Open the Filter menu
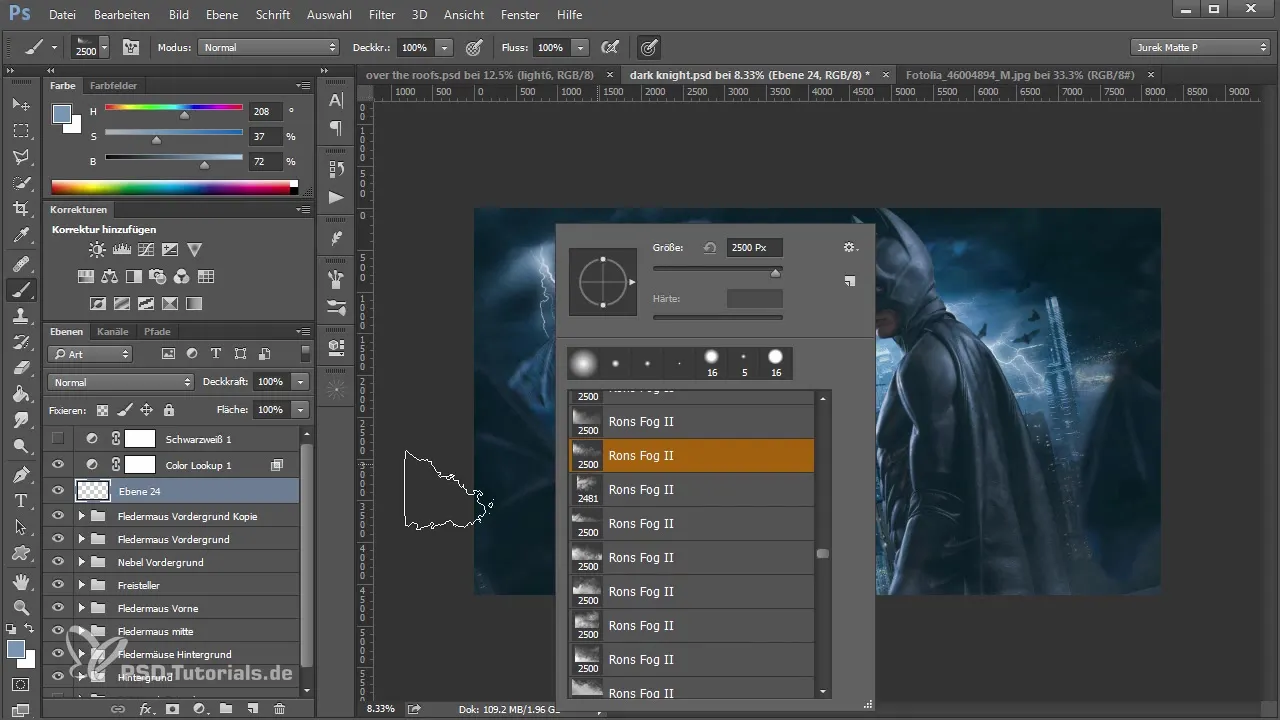This screenshot has width=1280, height=720. coord(381,15)
